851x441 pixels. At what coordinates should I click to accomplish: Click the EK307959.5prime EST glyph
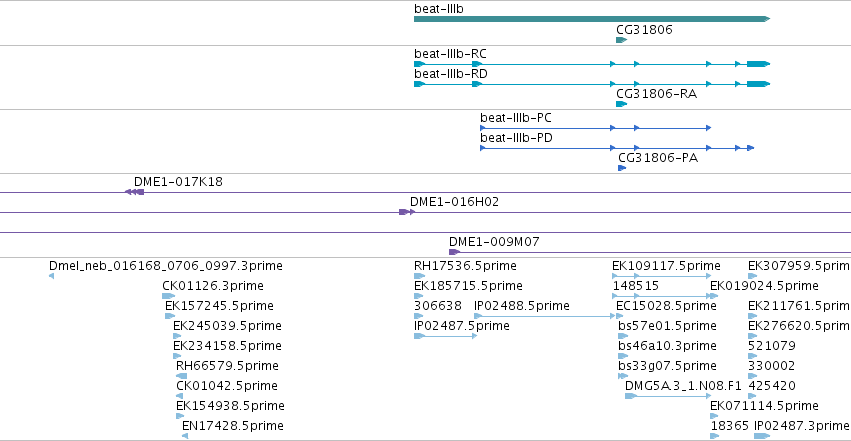coord(753,276)
